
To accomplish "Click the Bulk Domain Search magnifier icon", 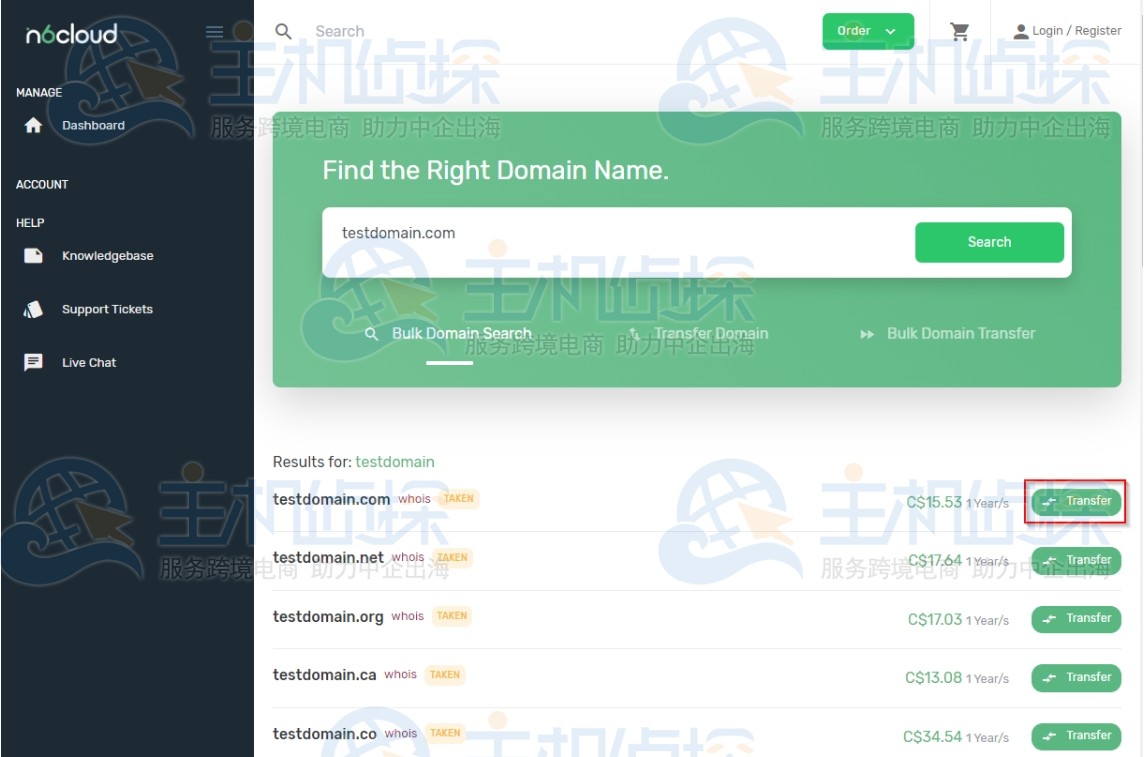I will (x=371, y=334).
